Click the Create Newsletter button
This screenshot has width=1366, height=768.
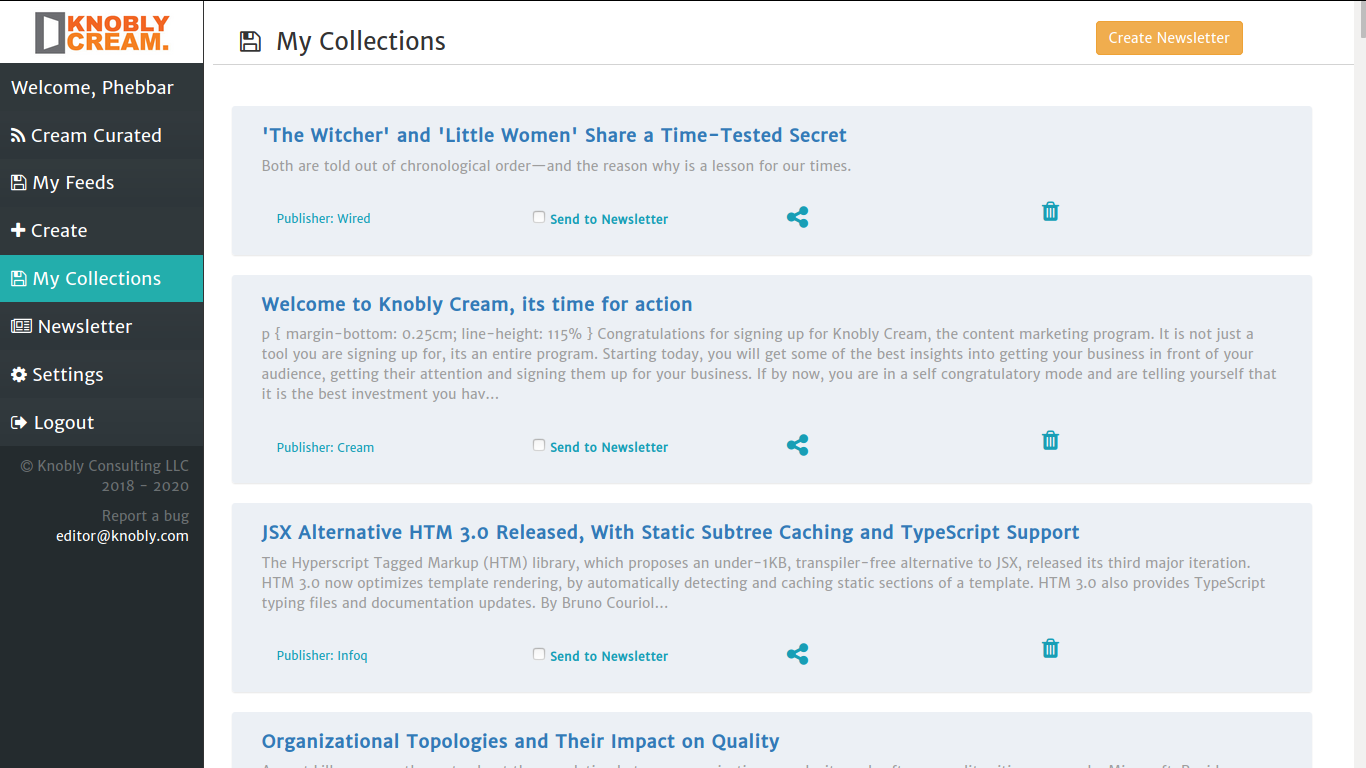[1169, 38]
